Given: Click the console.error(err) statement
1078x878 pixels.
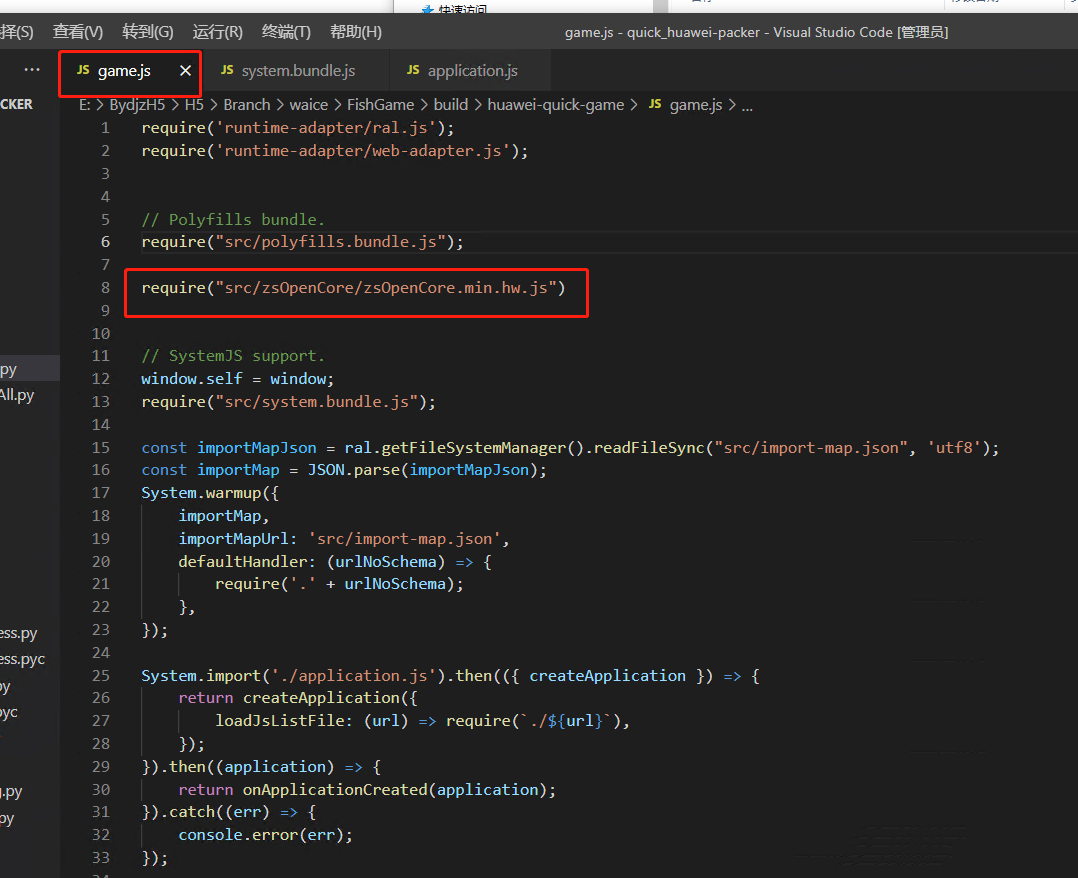Looking at the screenshot, I should coord(265,835).
